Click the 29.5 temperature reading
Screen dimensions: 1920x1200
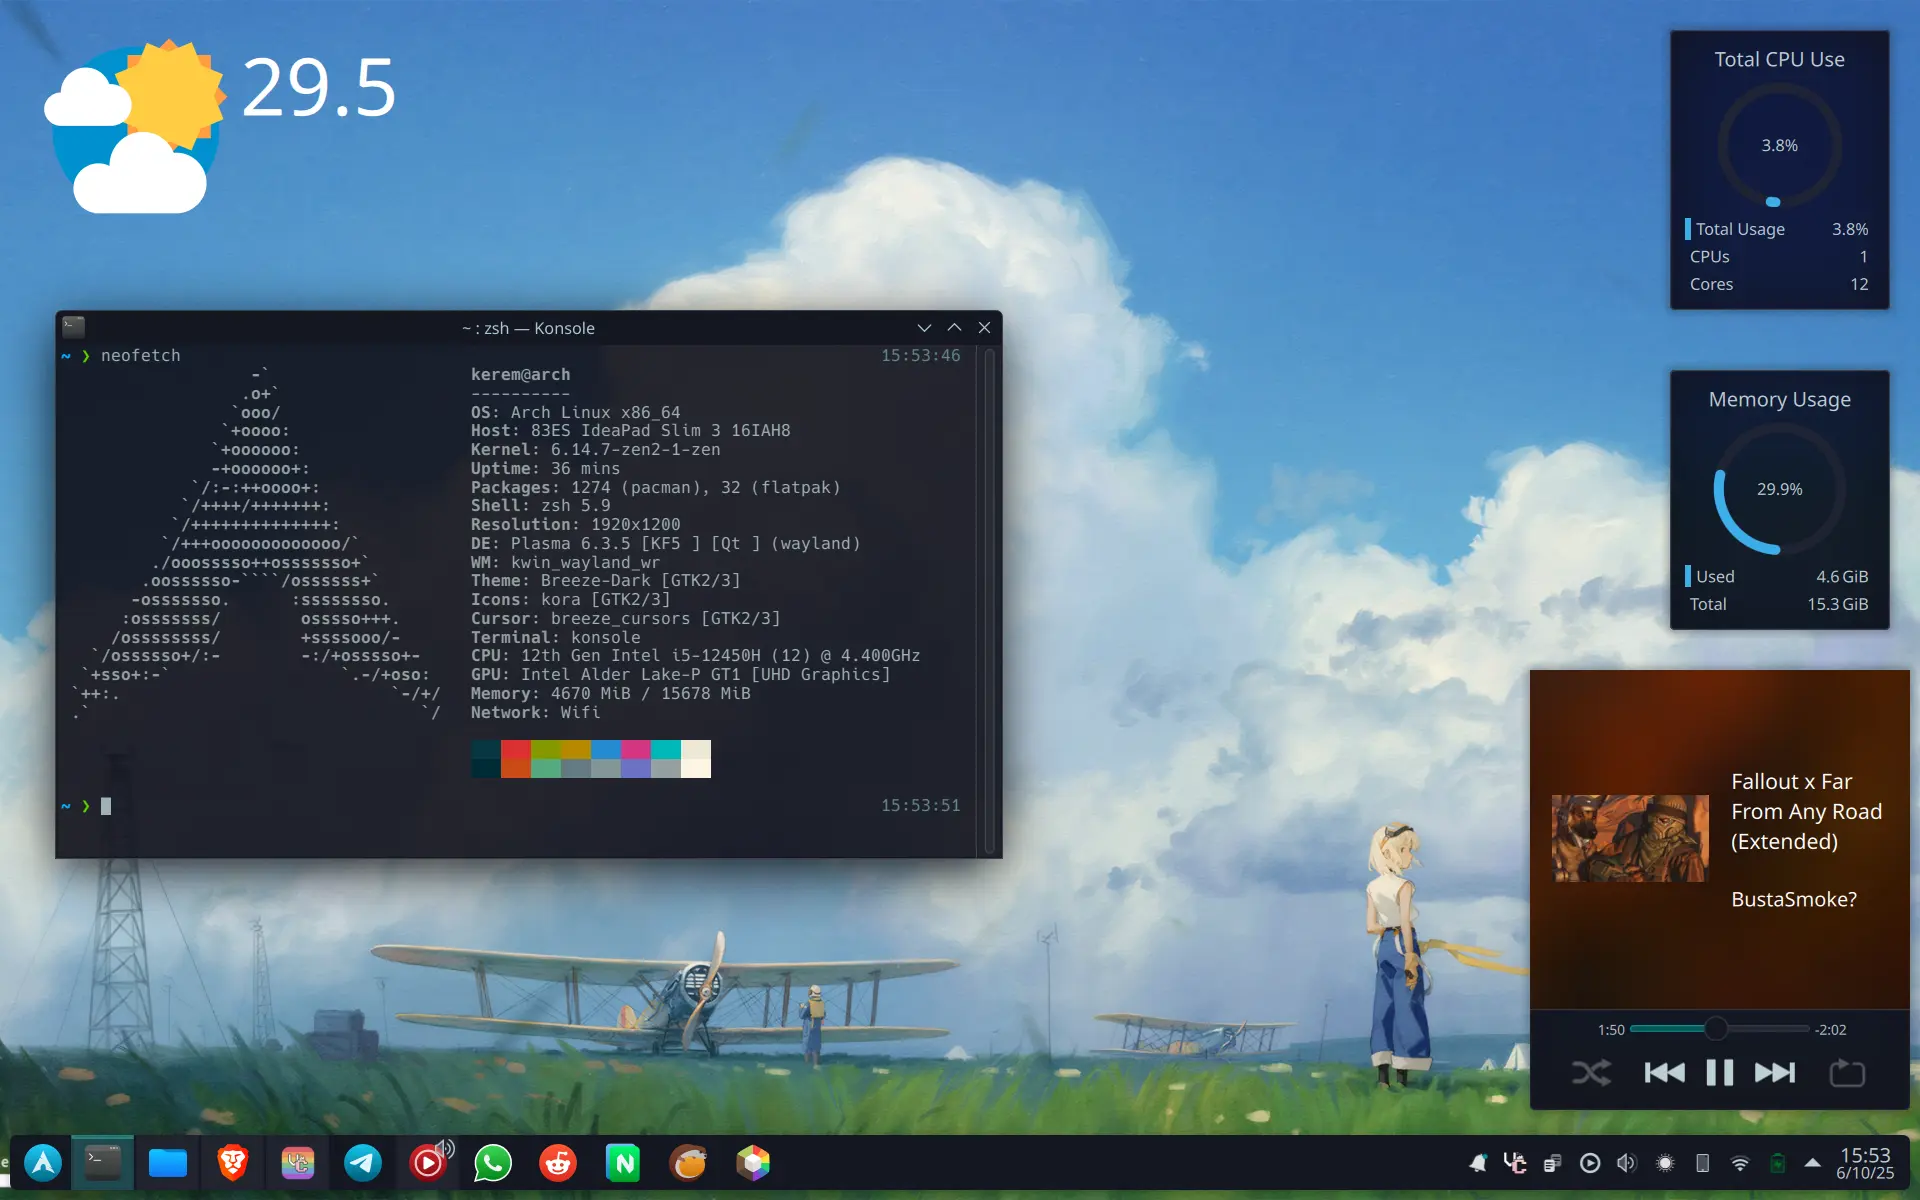319,88
